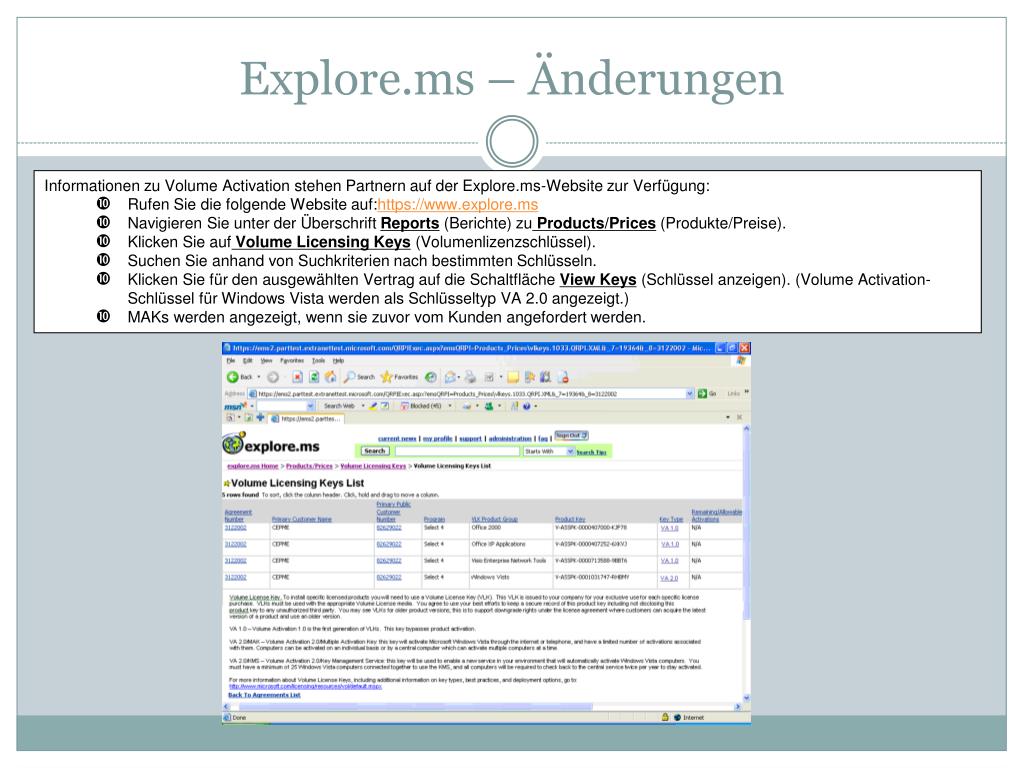The image size is (1024, 768).
Task: Click the current news link
Action: tap(397, 438)
